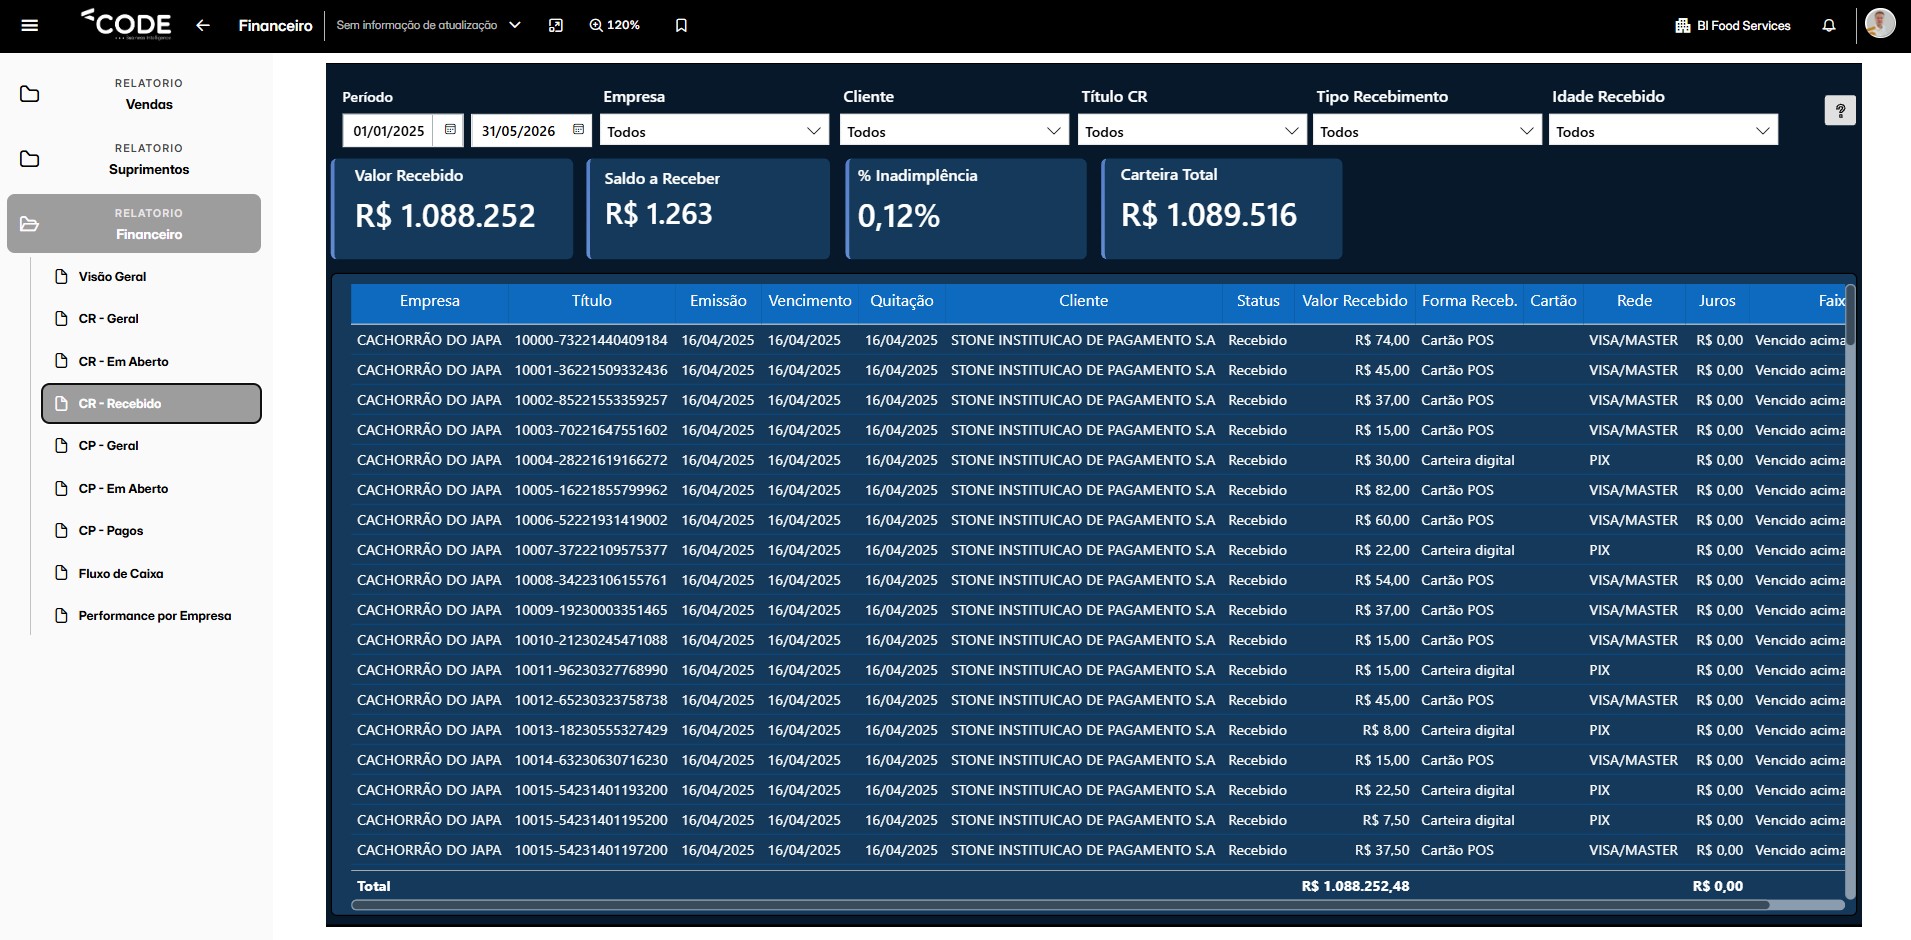Image resolution: width=1911 pixels, height=940 pixels.
Task: Click the Vendas folder icon
Action: 30,94
